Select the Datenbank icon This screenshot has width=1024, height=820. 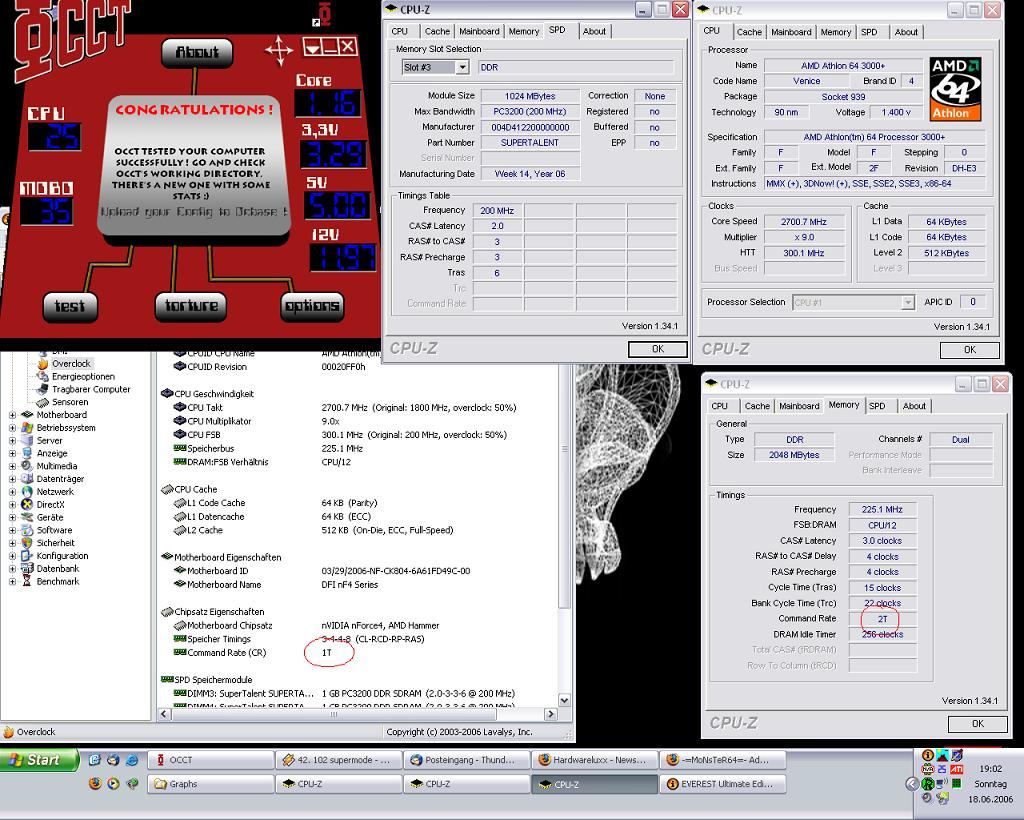coord(27,569)
